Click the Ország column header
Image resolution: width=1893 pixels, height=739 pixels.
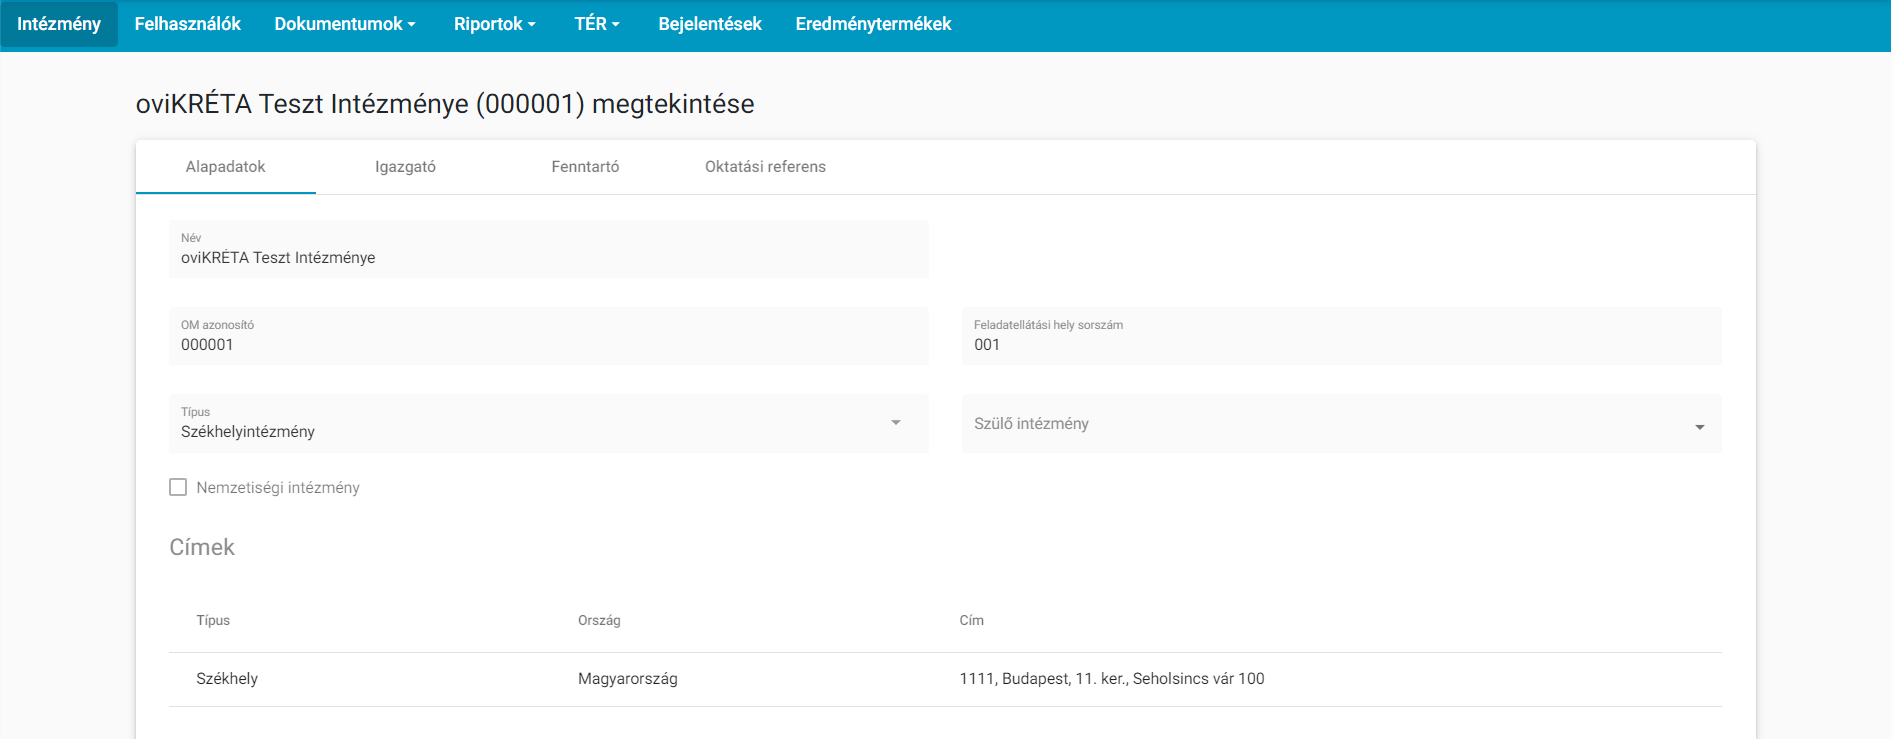click(599, 621)
